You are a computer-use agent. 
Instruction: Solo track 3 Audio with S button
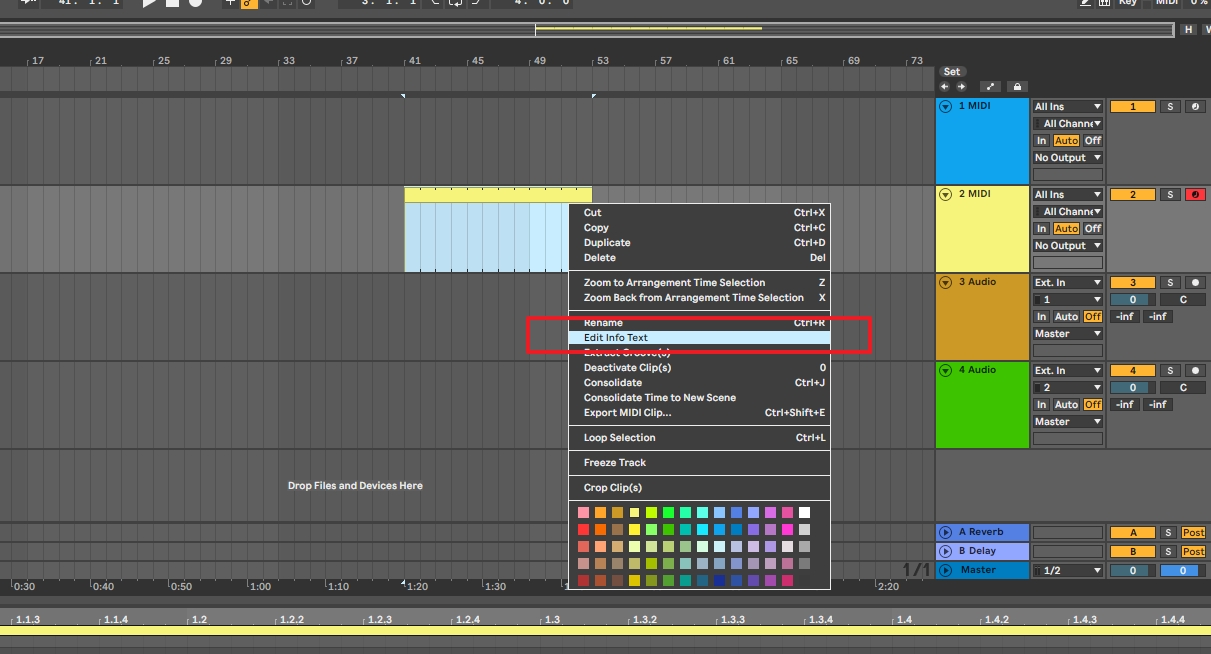1170,283
